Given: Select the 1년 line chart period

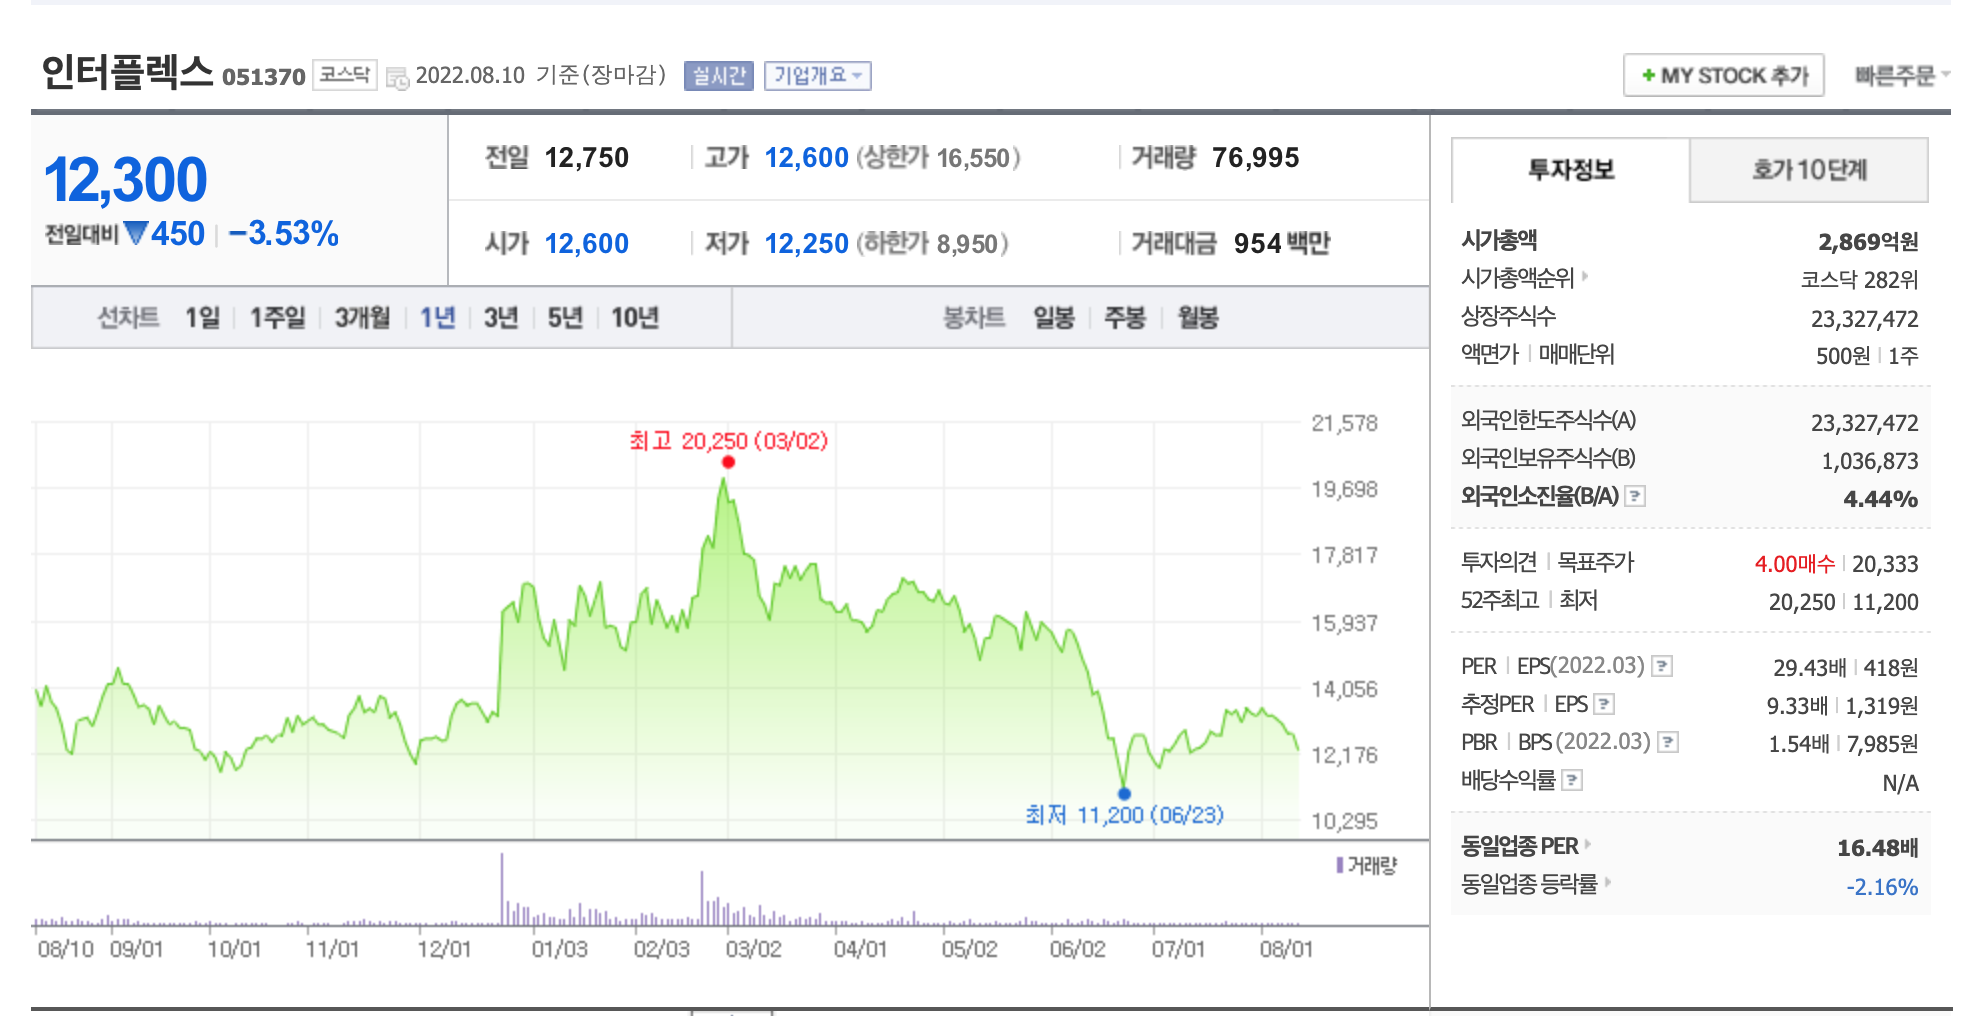Looking at the screenshot, I should 437,318.
